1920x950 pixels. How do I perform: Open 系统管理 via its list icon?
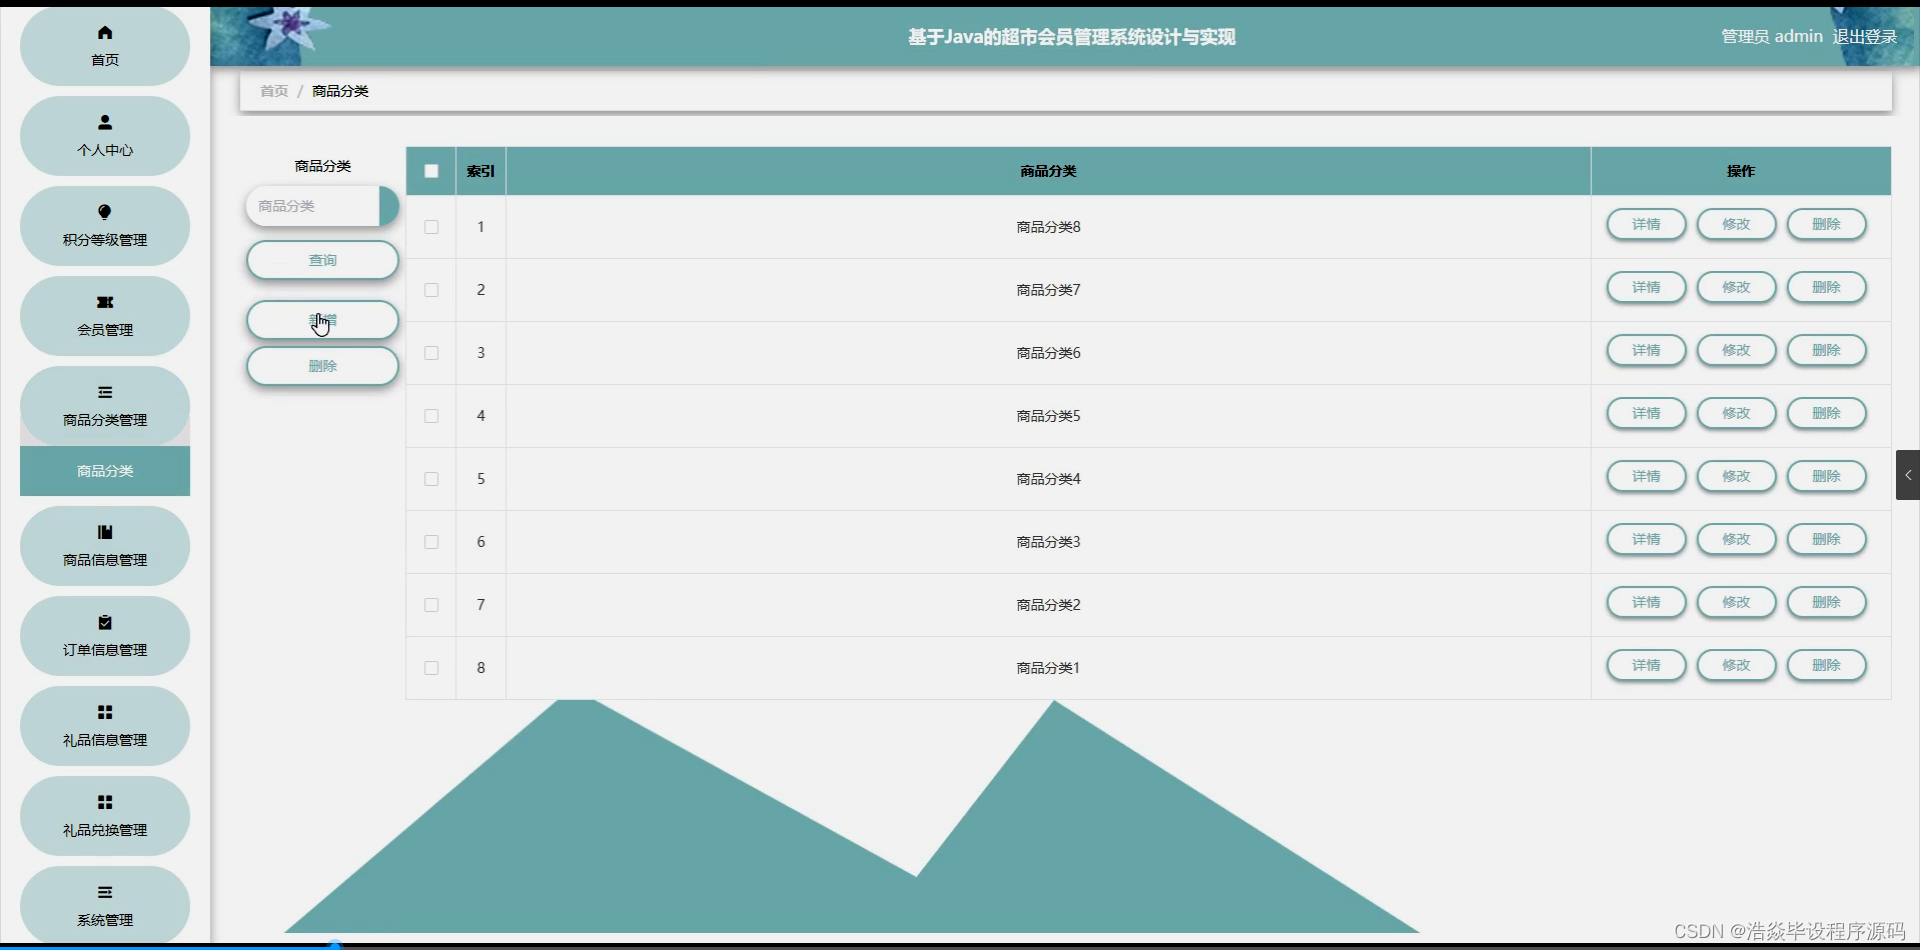tap(104, 891)
